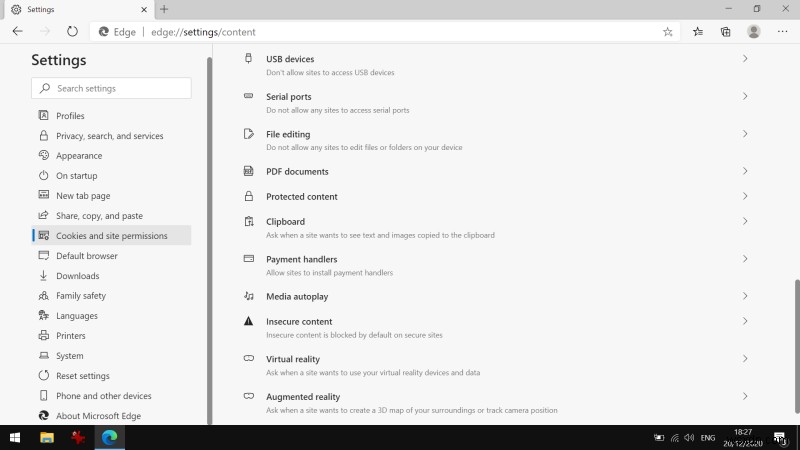Click the Augmented reality headset icon
This screenshot has width=800, height=450.
pos(248,396)
